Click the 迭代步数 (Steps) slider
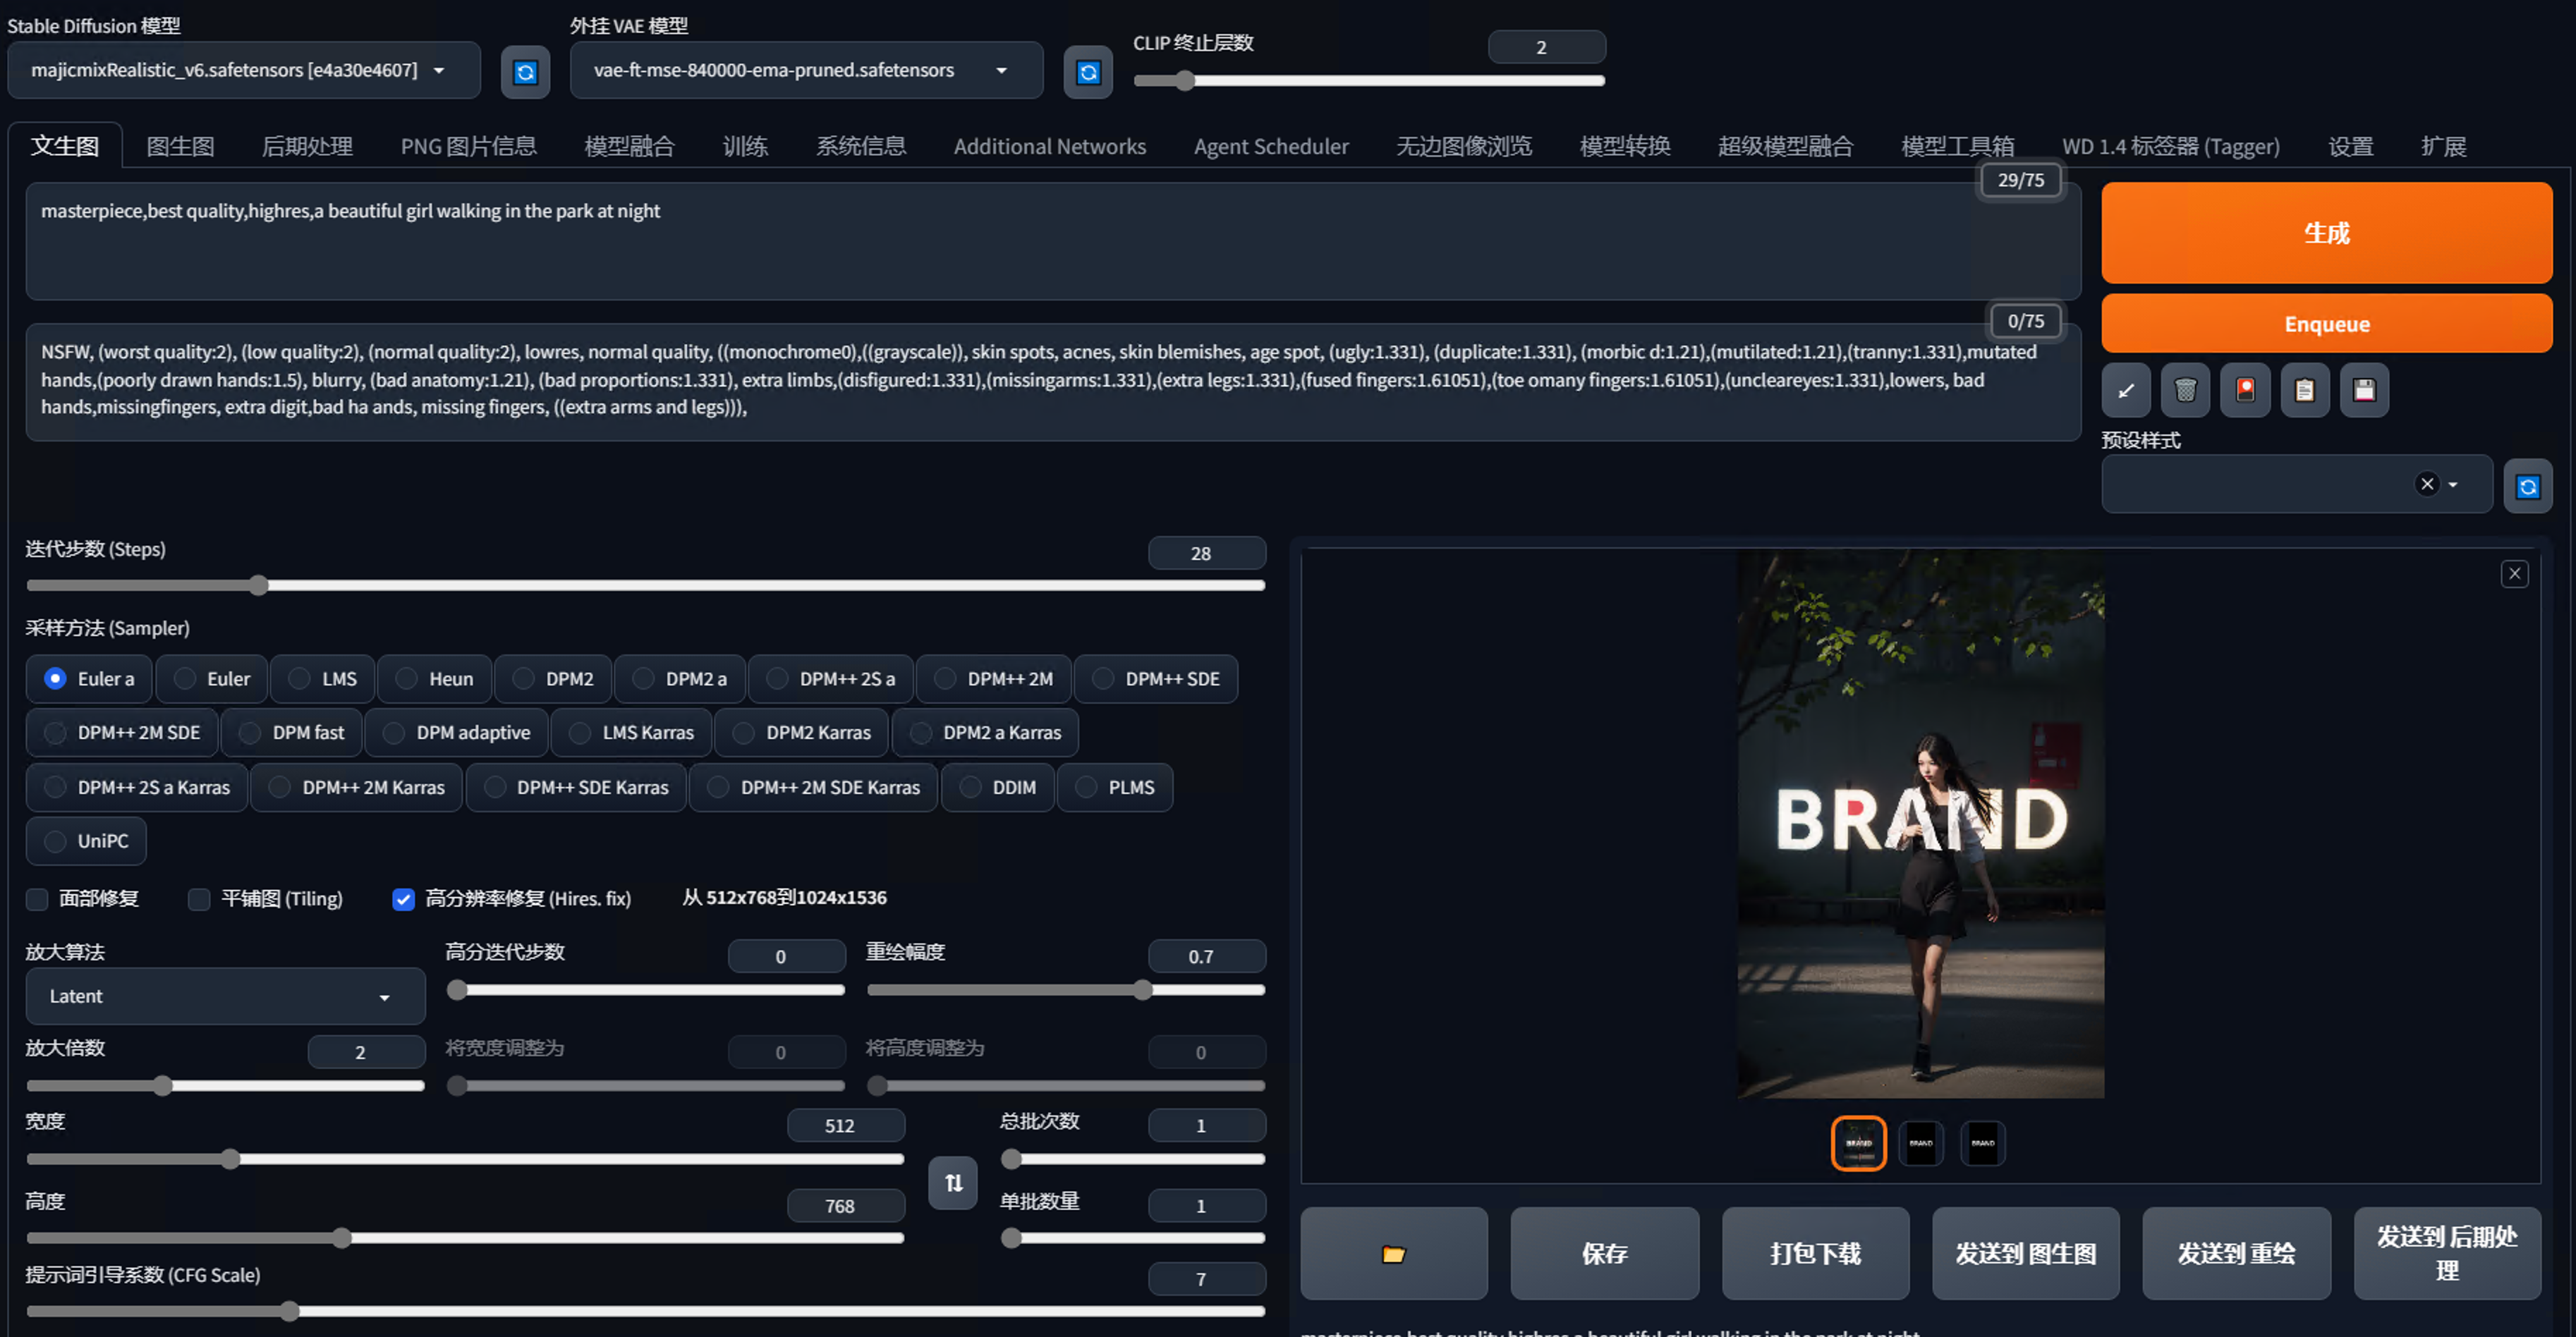Viewport: 2576px width, 1337px height. (646, 585)
